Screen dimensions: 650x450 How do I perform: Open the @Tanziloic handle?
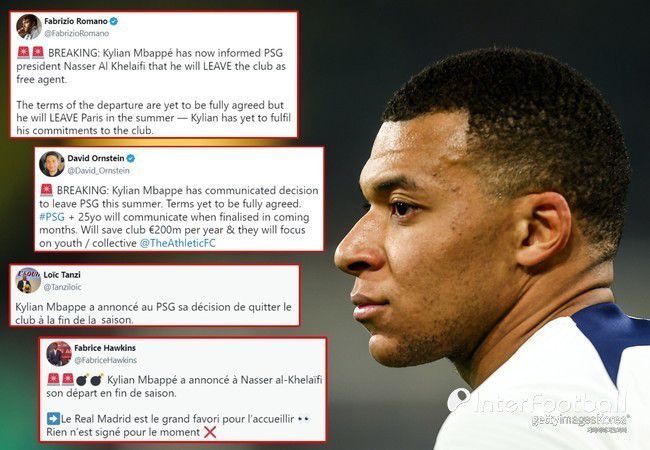click(x=62, y=287)
